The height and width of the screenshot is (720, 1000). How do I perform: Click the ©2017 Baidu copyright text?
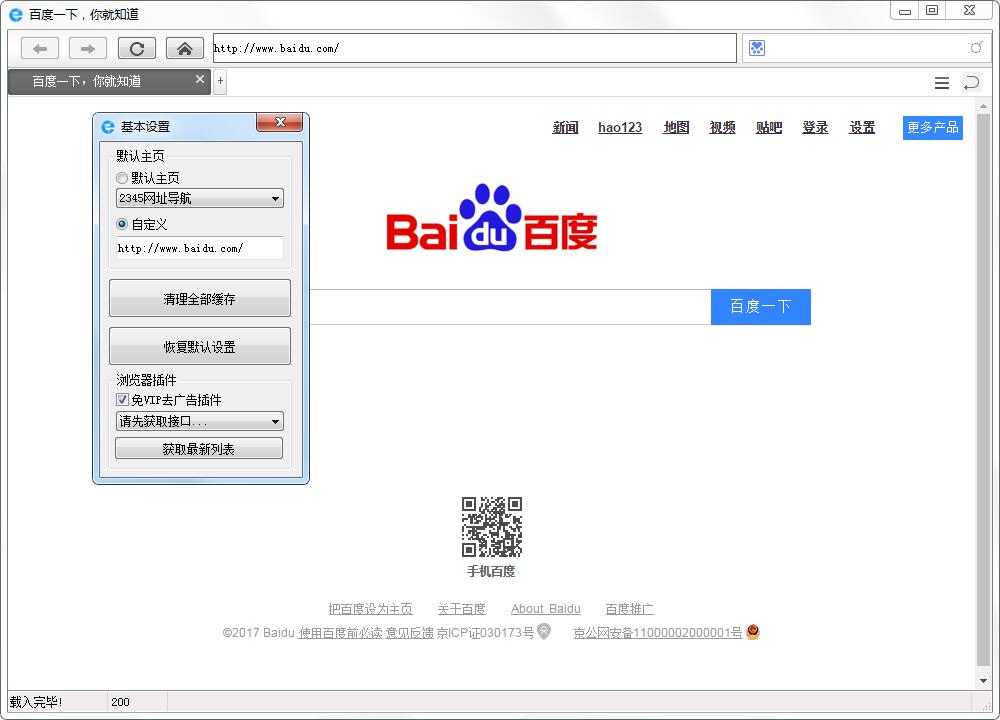pyautogui.click(x=258, y=633)
